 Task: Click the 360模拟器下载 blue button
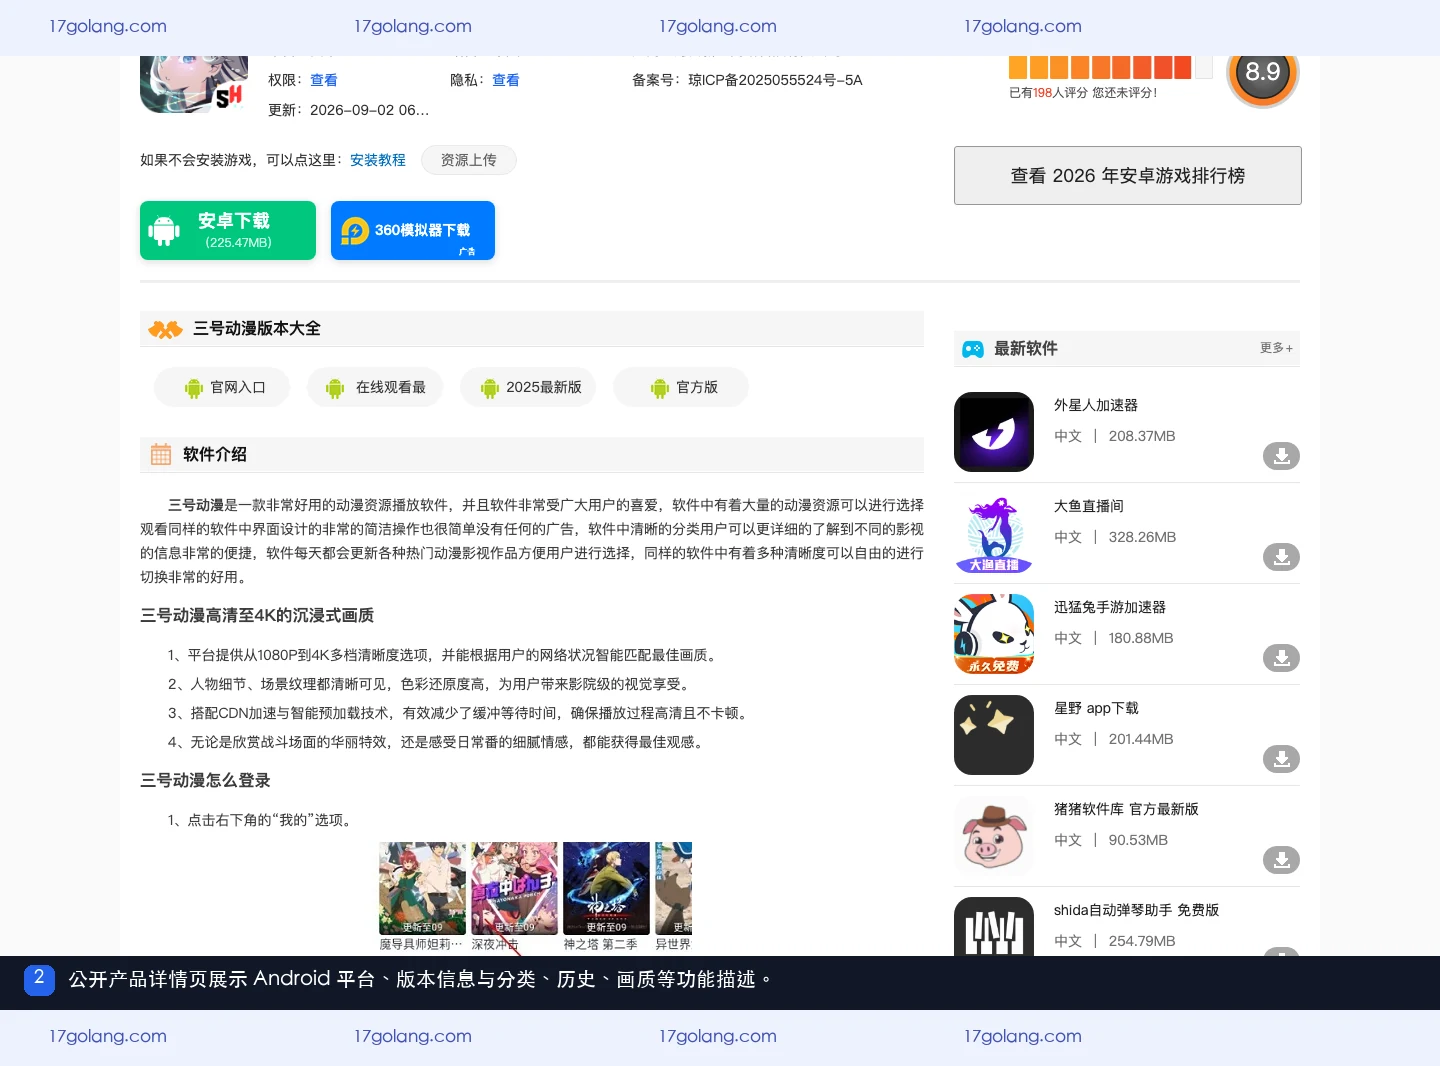click(x=413, y=230)
